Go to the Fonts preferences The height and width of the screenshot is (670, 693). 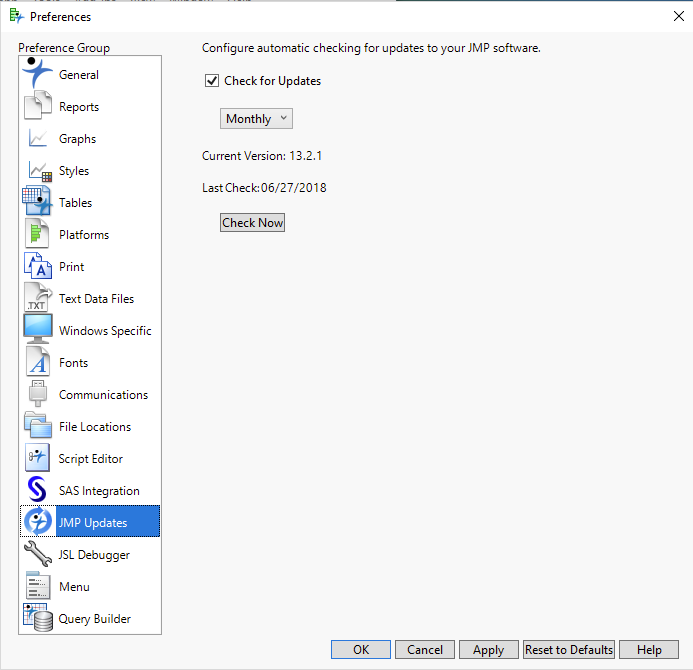(x=73, y=363)
